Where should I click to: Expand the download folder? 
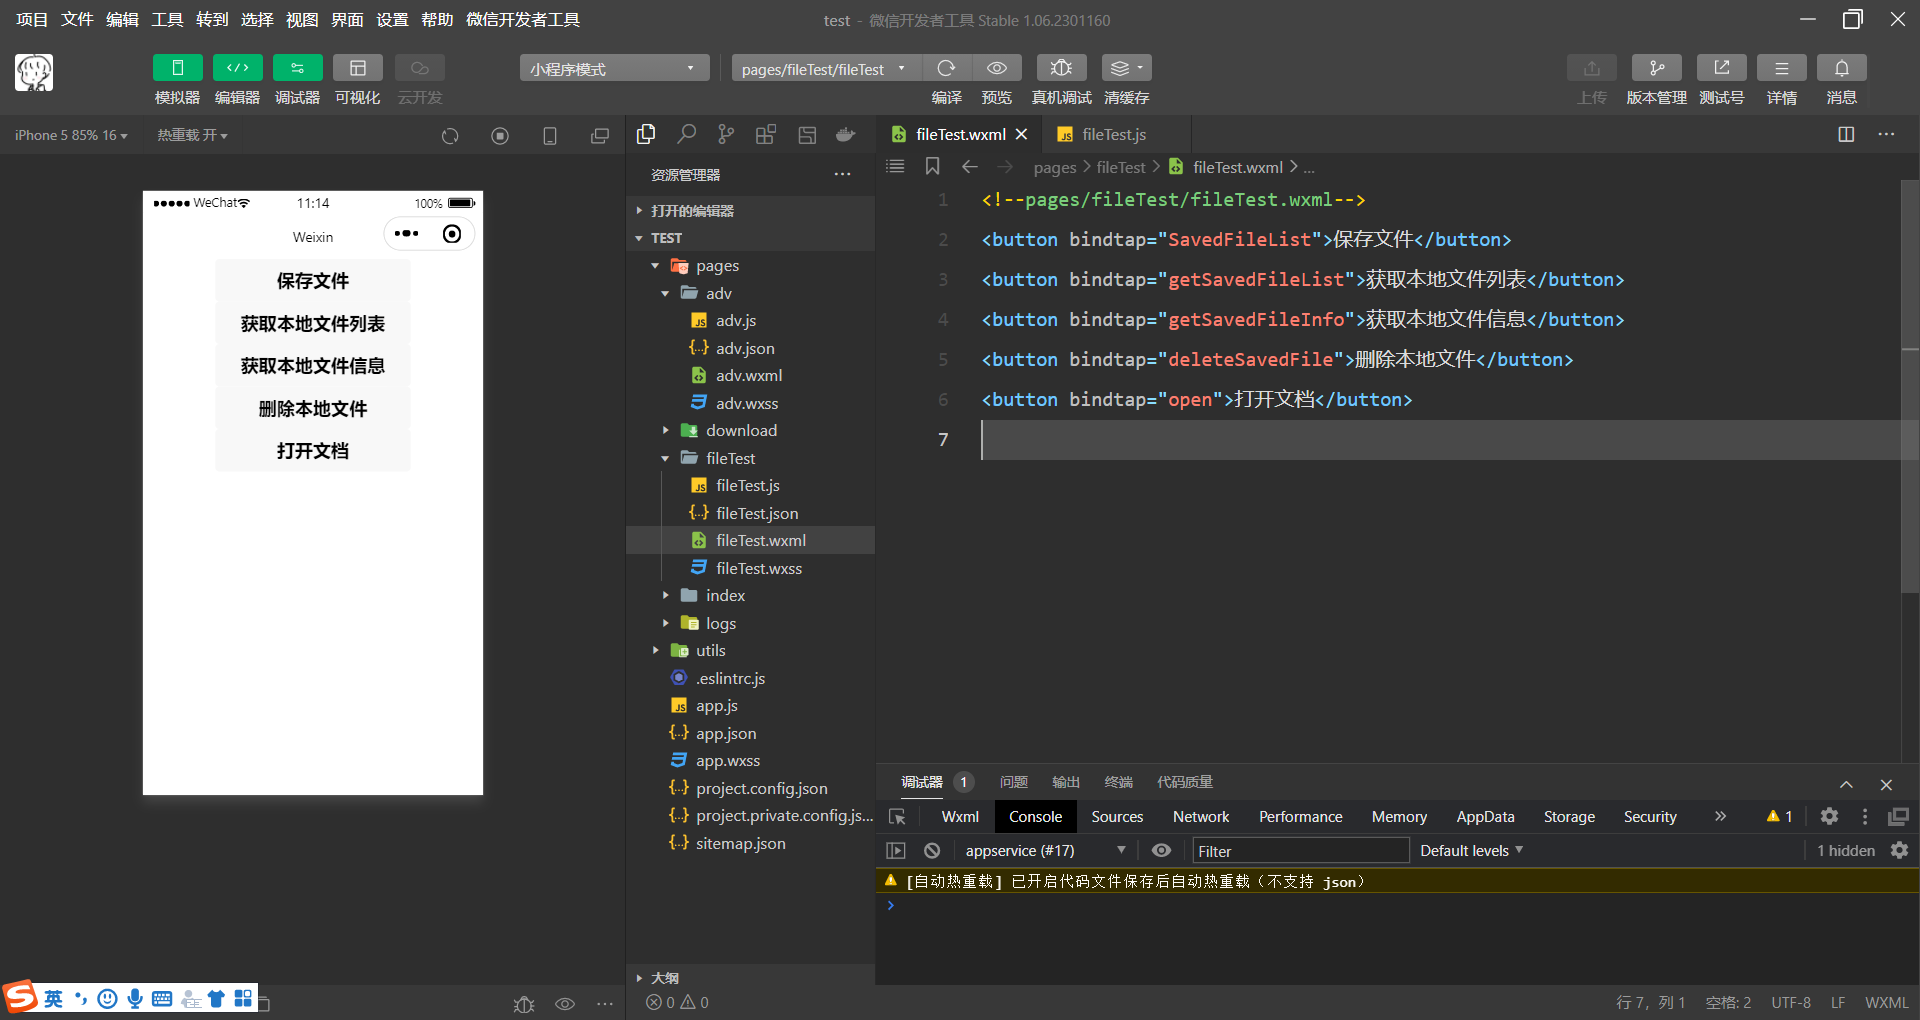point(750,430)
